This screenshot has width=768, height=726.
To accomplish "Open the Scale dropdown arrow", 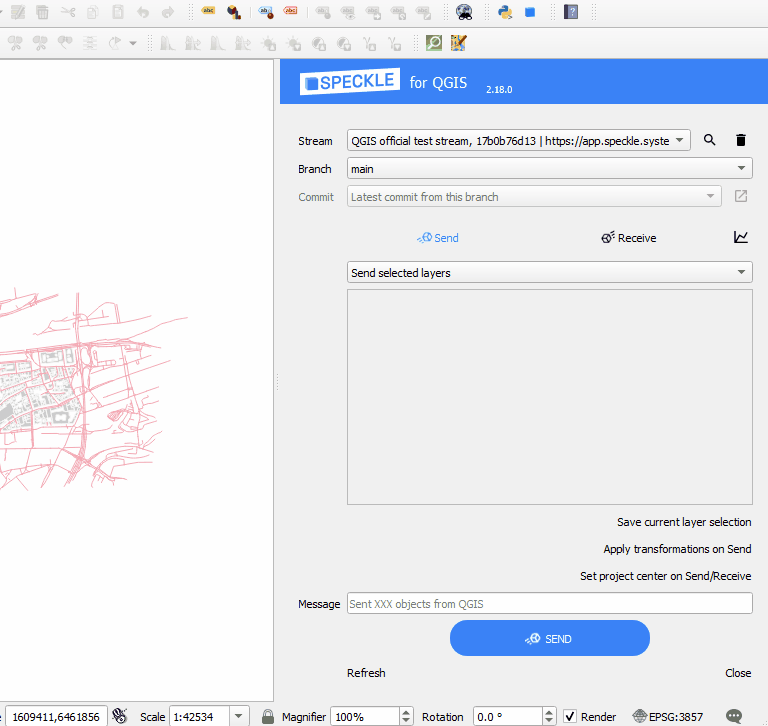I will [239, 716].
